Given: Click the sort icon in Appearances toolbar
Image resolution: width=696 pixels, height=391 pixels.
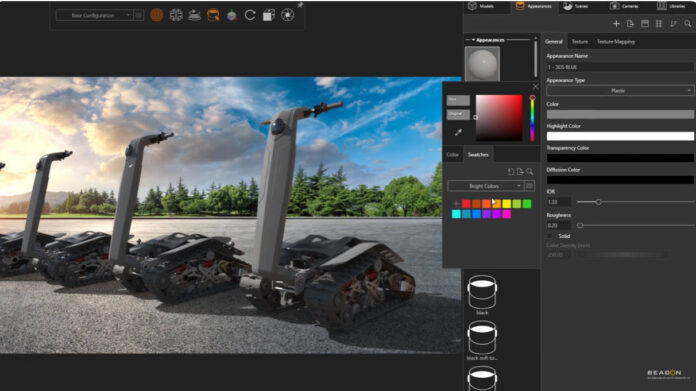Looking at the screenshot, I should point(673,24).
